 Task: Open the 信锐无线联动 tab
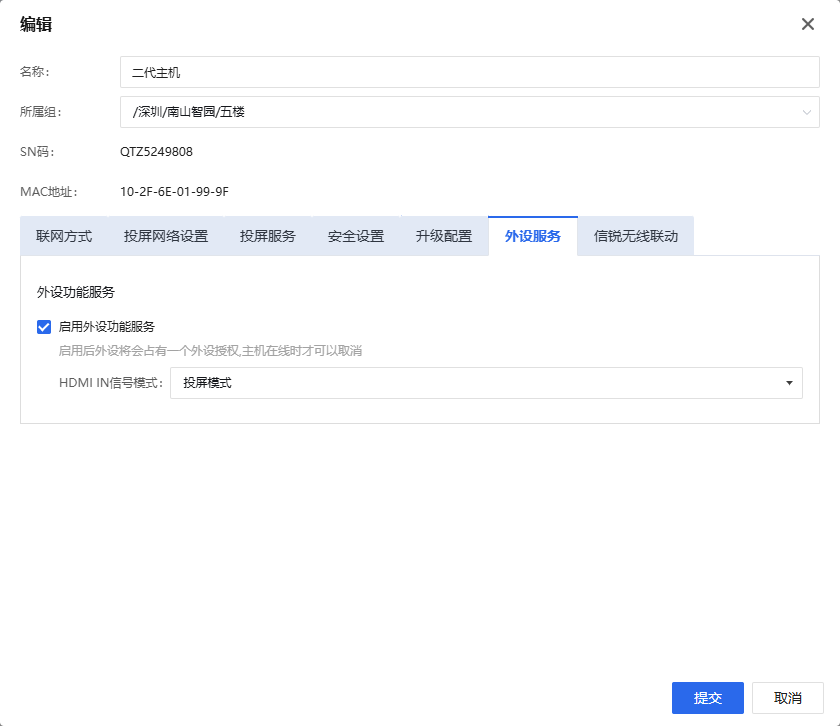[x=636, y=237]
